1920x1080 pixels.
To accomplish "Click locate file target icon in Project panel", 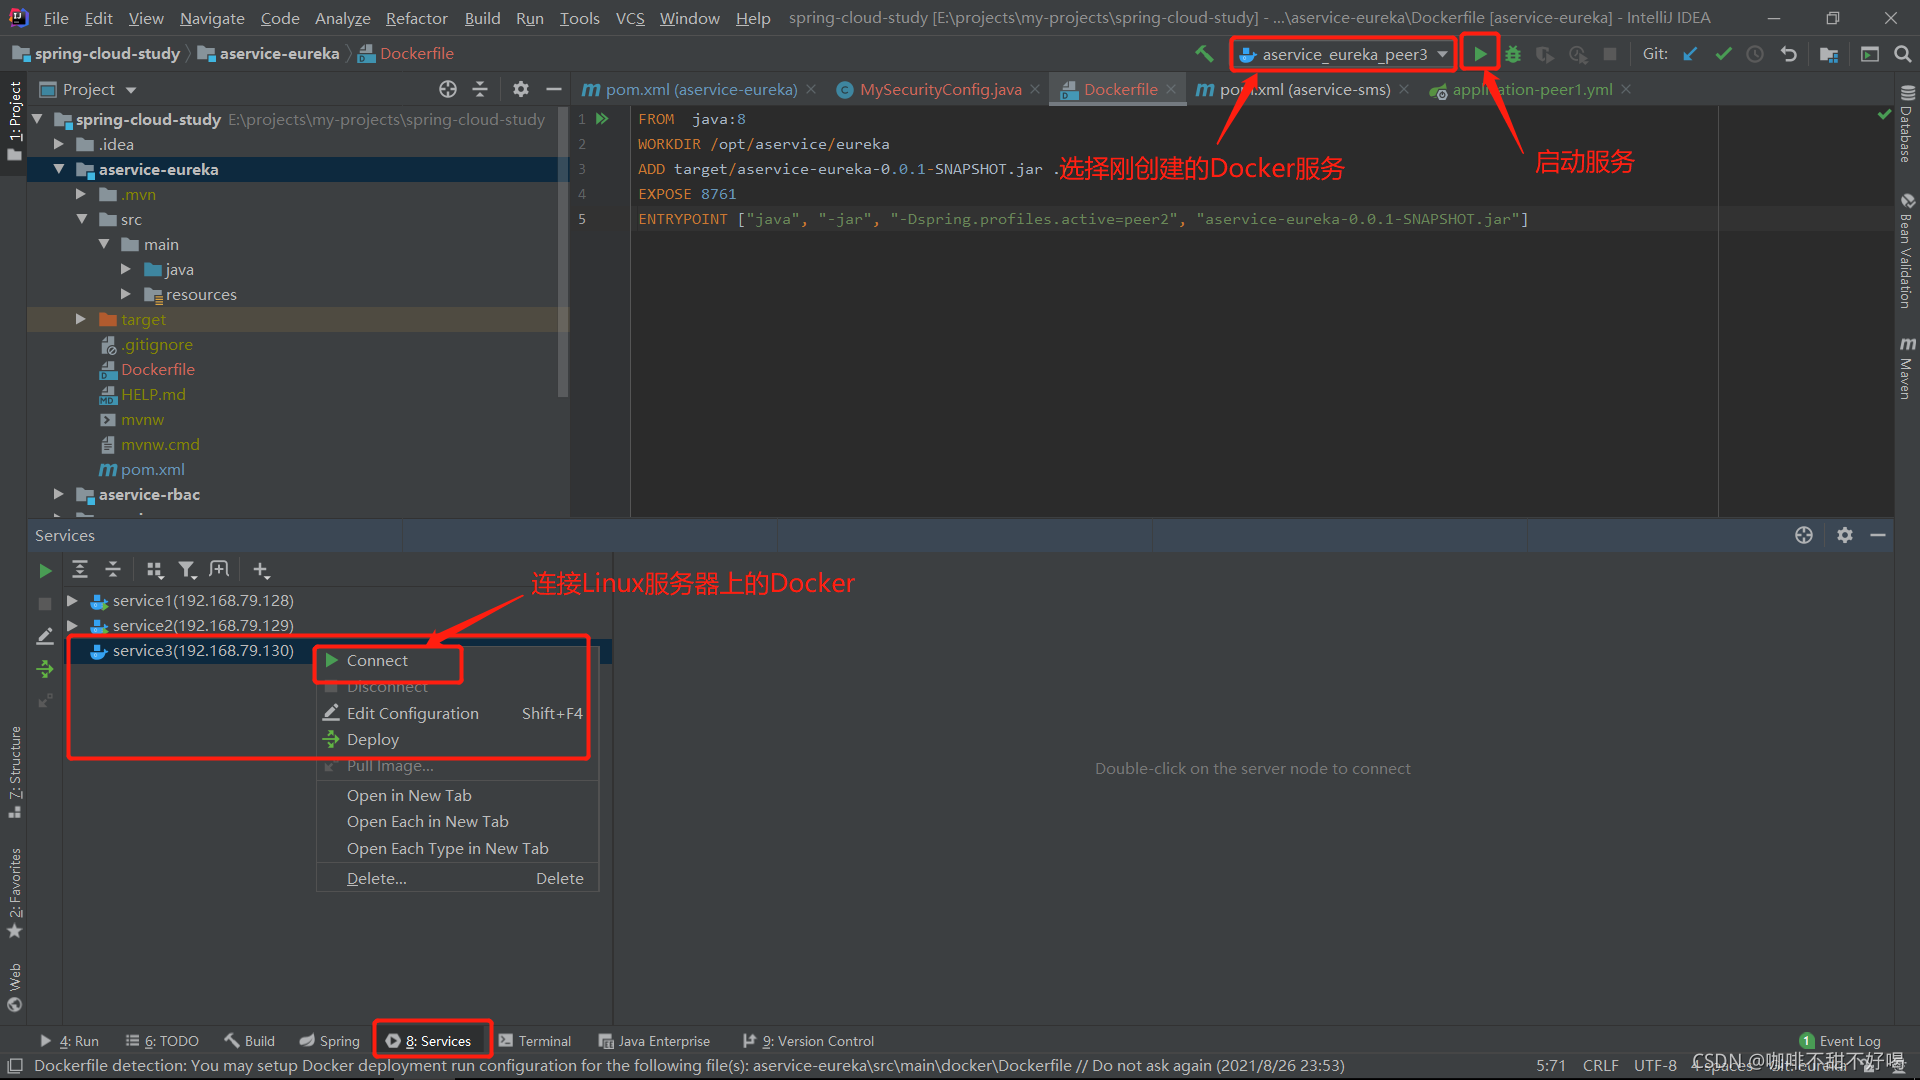I will tap(448, 89).
